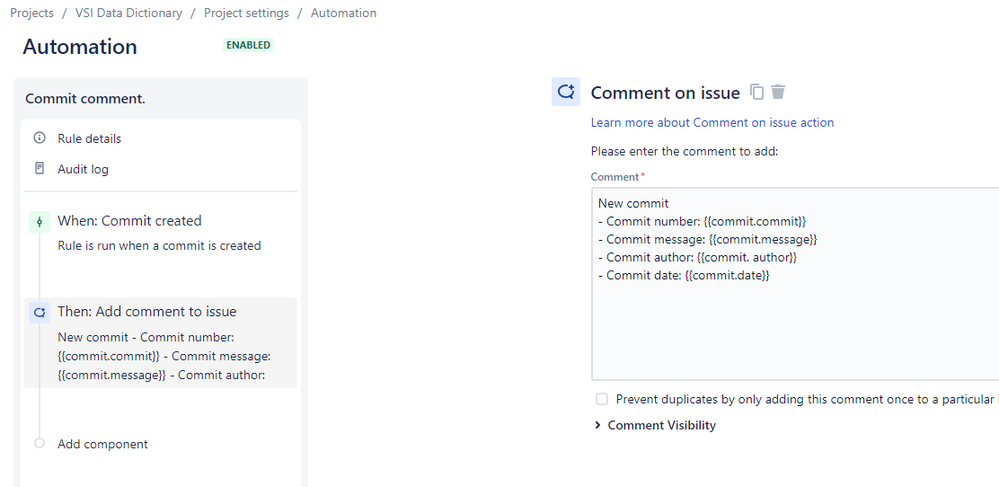The width and height of the screenshot is (999, 487).
Task: Click the duplicate component copy icon
Action: pos(757,92)
